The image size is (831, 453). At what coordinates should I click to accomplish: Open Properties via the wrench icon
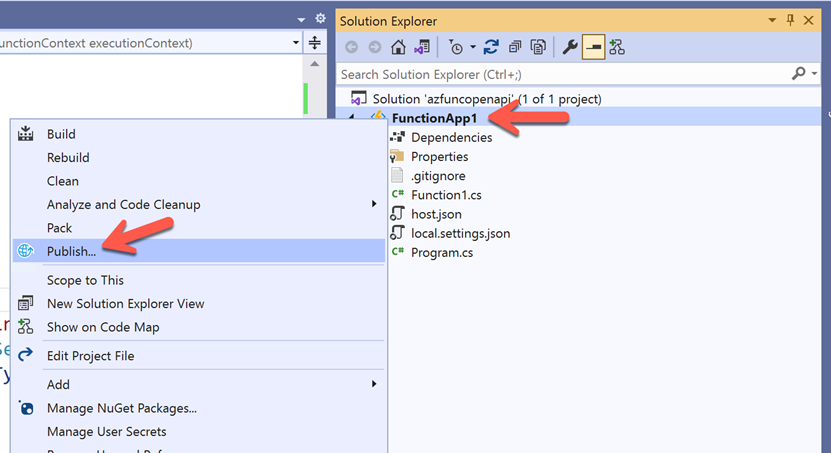570,47
